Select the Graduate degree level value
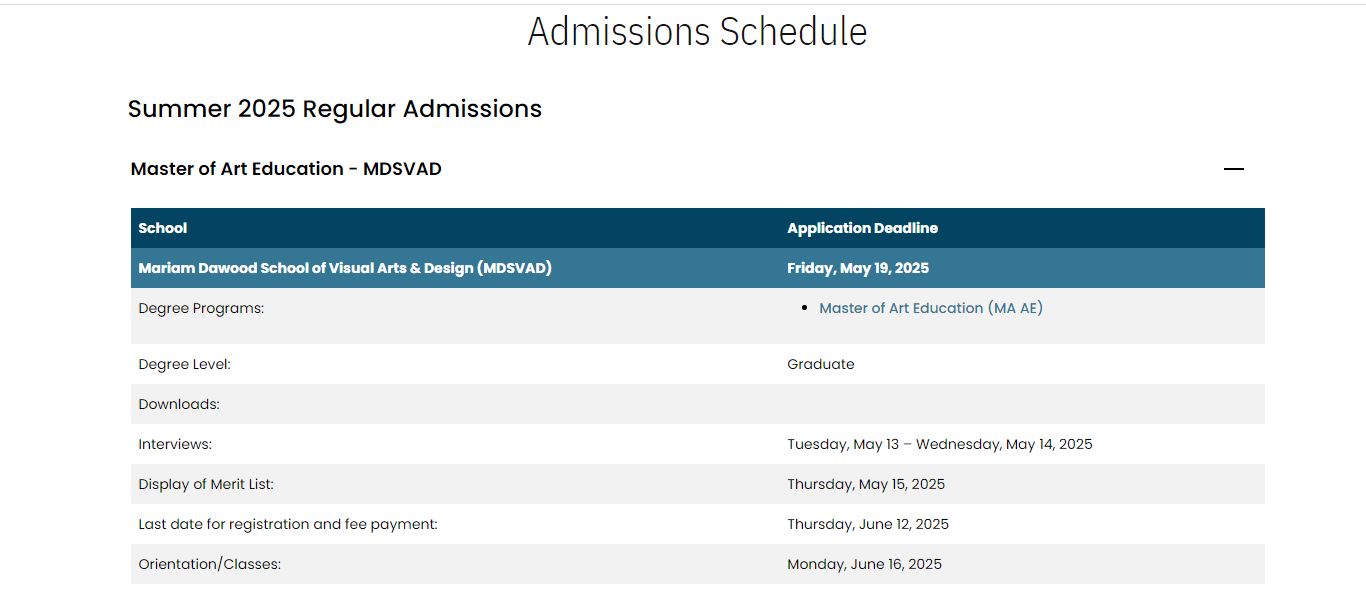Screen dimensions: 1366x616 pyautogui.click(x=821, y=364)
